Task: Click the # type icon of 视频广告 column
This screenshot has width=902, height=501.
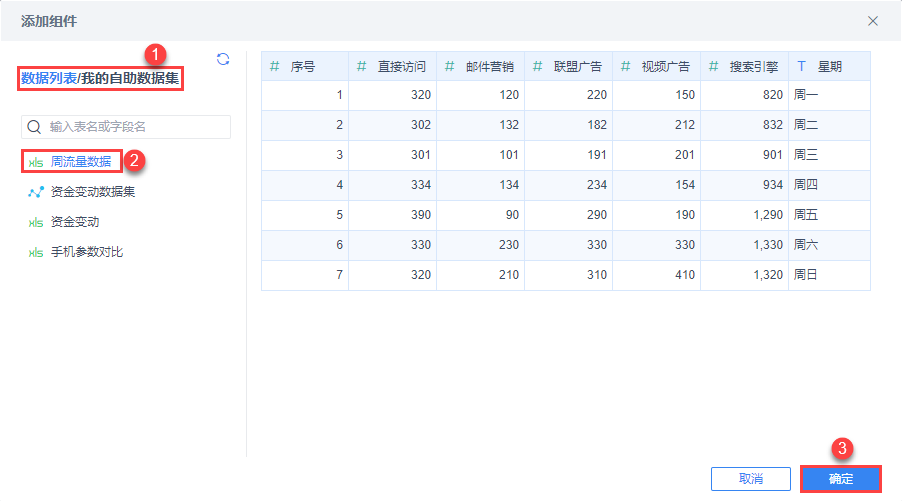Action: [x=625, y=67]
